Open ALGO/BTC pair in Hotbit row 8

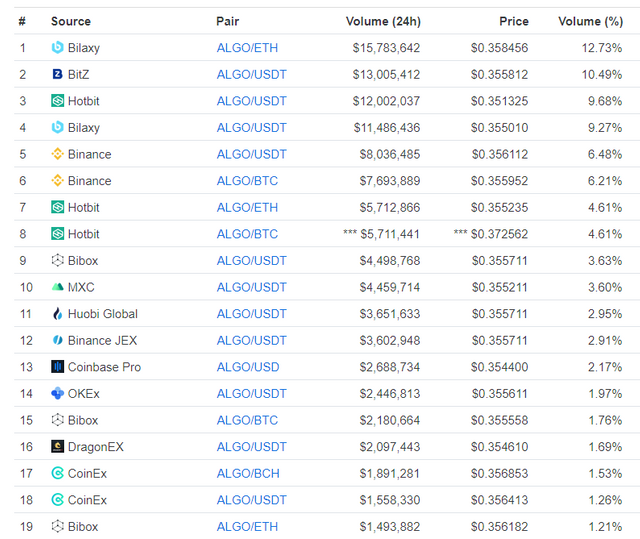point(247,234)
